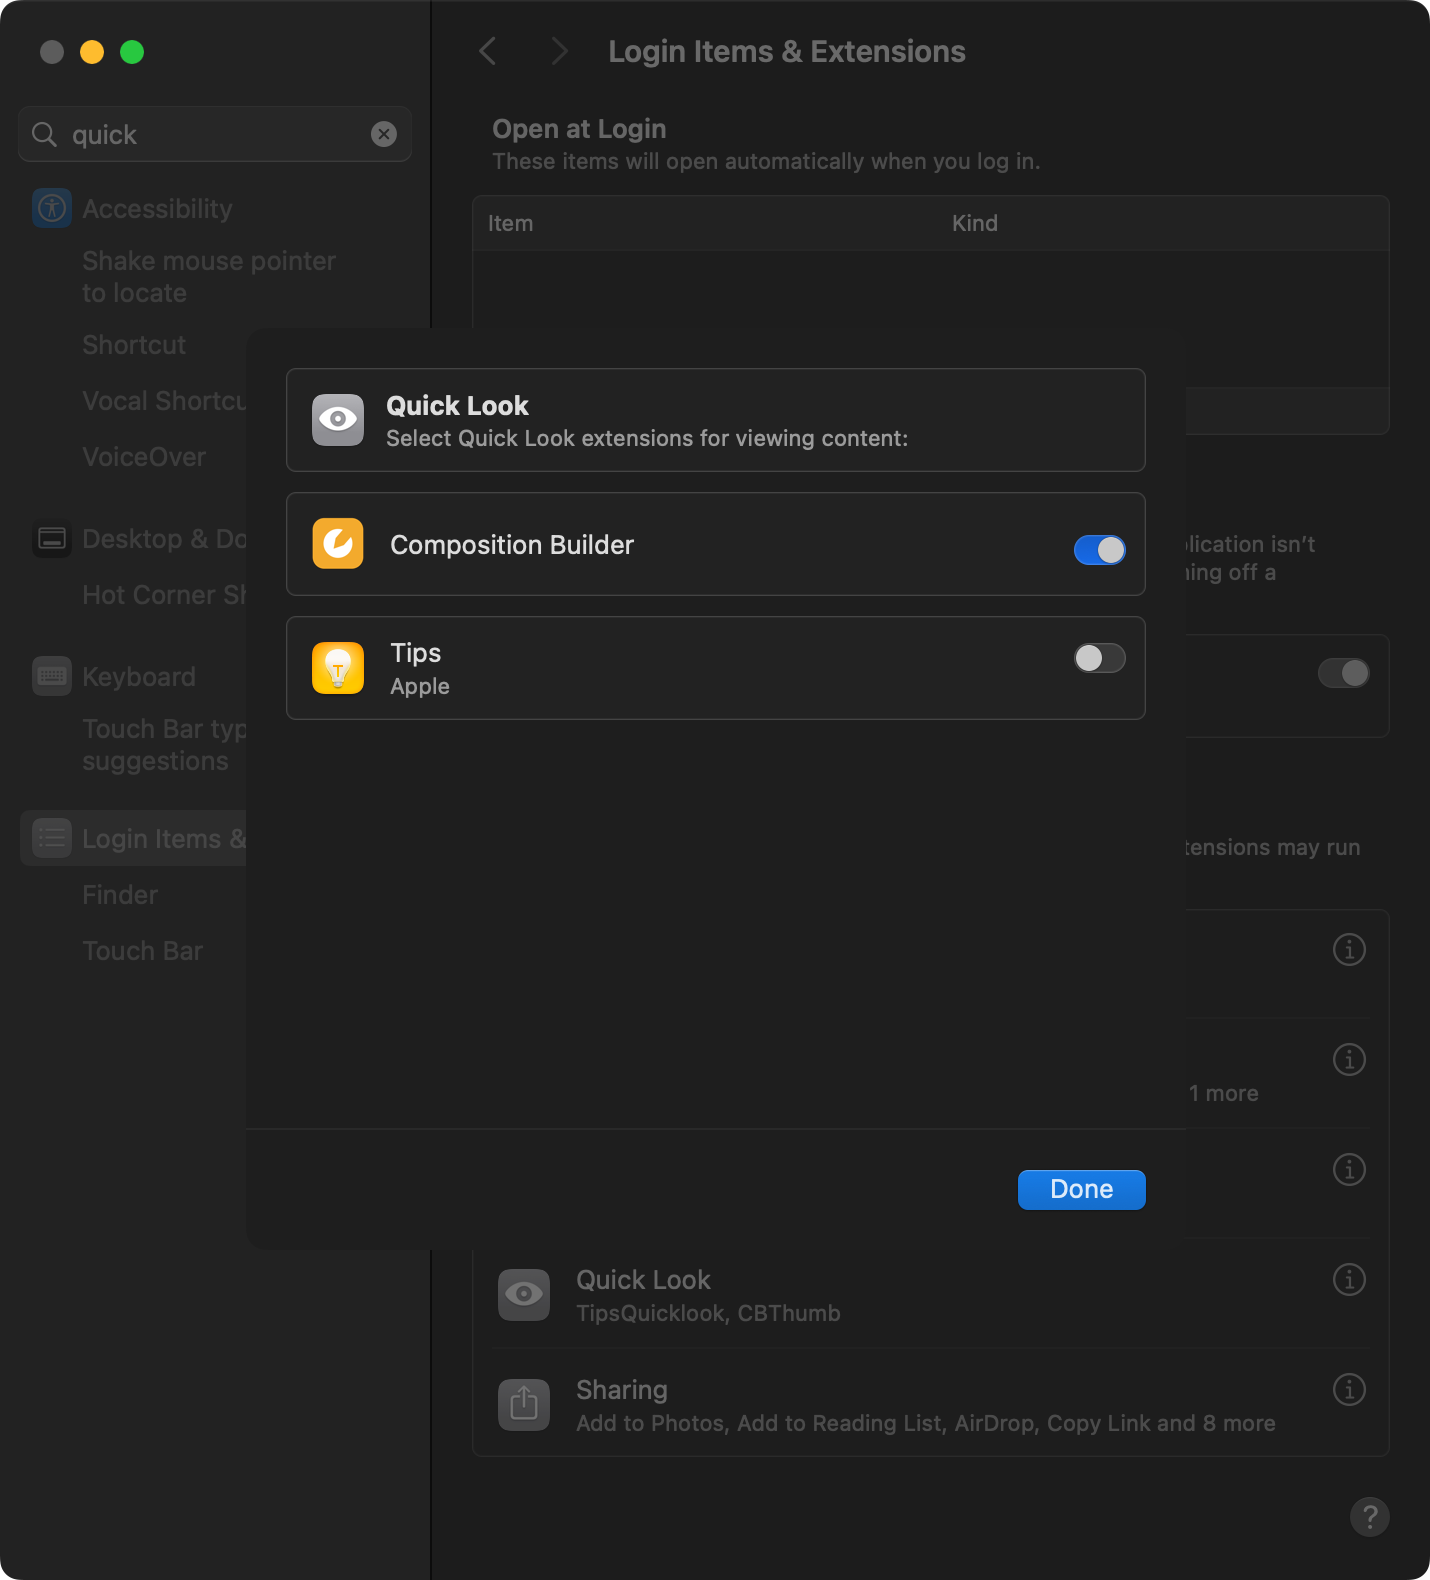Open info for the Quick Look extensions row
Viewport: 1430px width, 1580px height.
tap(1349, 1279)
